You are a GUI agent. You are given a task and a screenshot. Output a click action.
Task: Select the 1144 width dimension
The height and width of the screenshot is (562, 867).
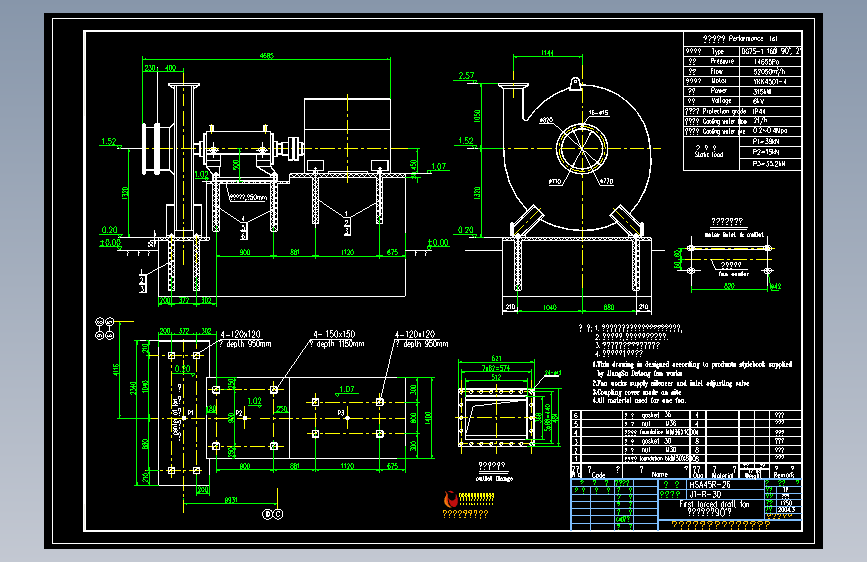547,53
